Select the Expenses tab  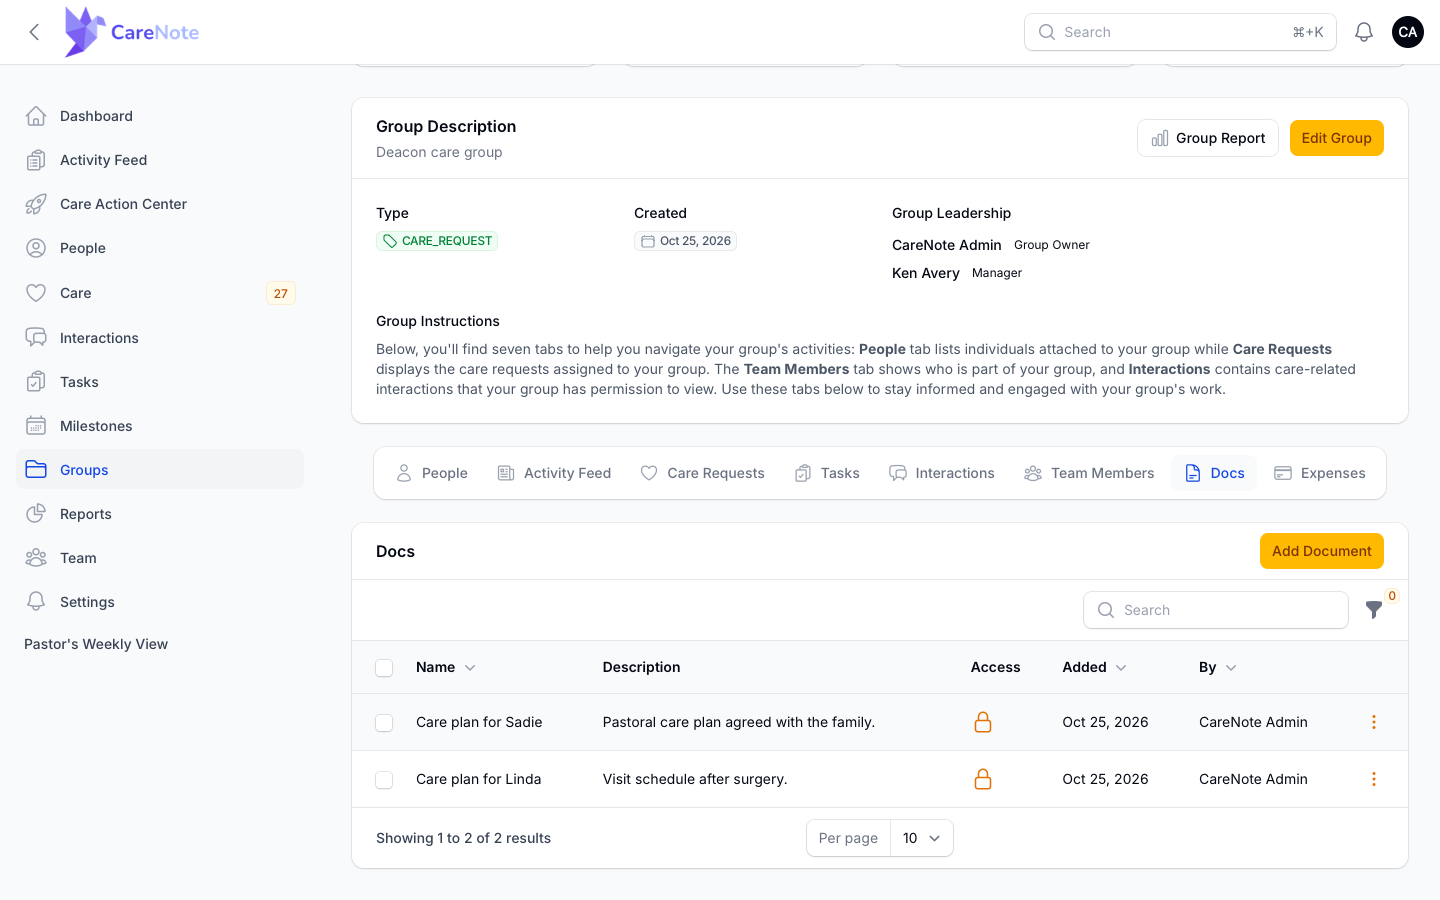[1320, 473]
